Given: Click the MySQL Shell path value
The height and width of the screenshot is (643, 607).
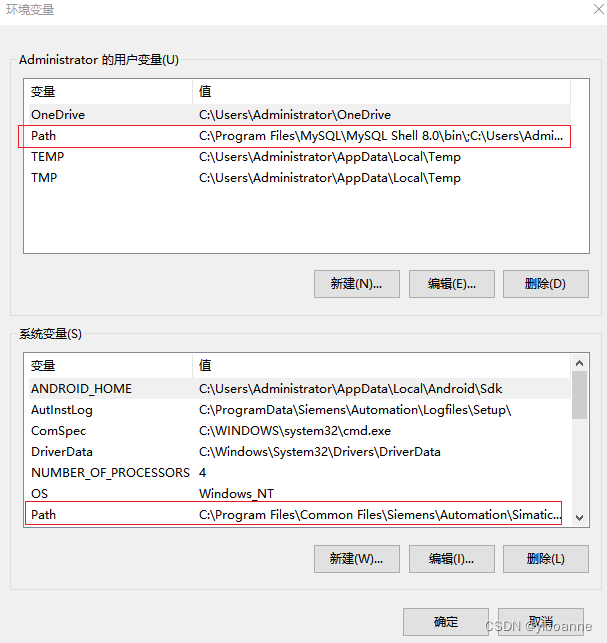Looking at the screenshot, I should pos(381,136).
